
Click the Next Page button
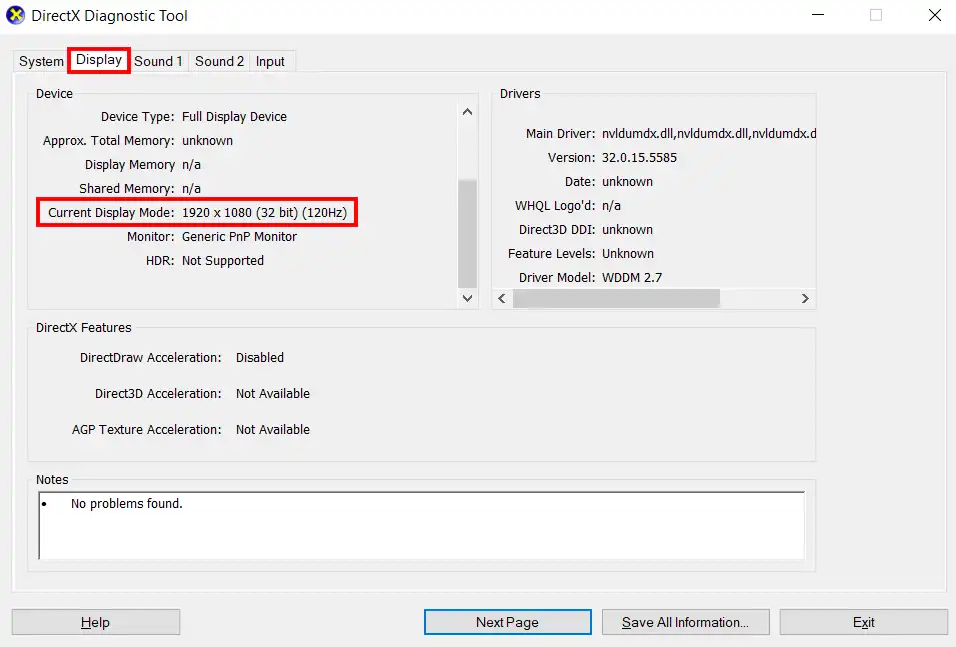507,621
